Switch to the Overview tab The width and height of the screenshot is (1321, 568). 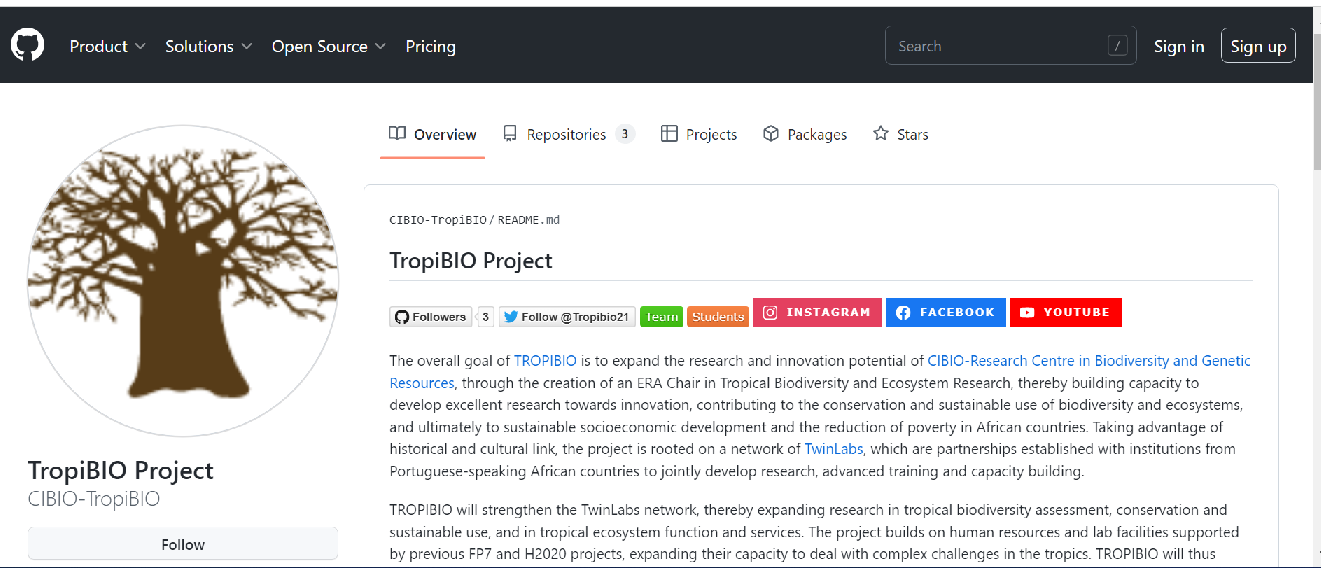(432, 134)
